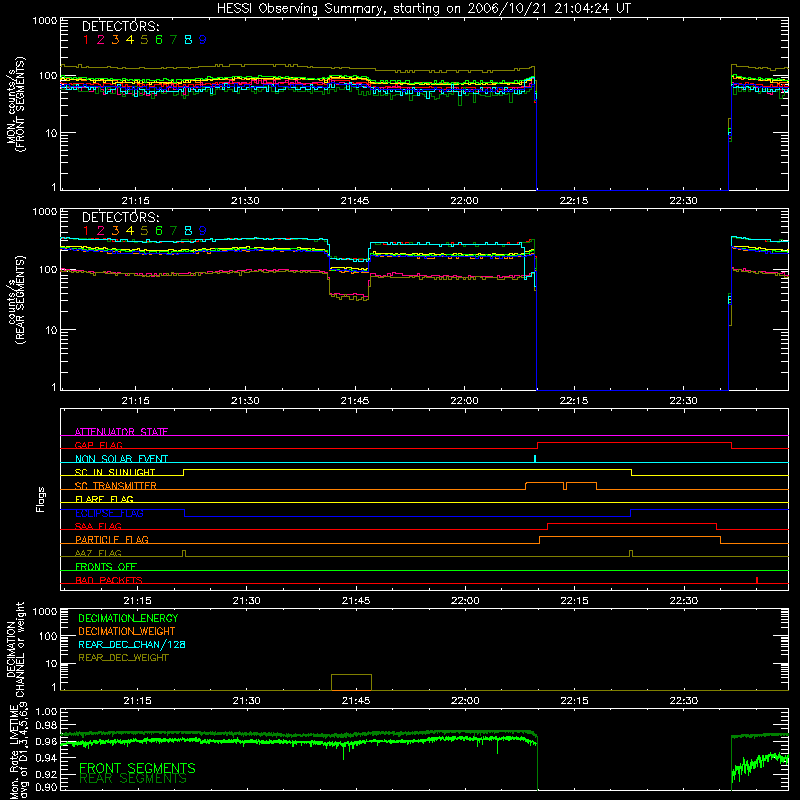The width and height of the screenshot is (800, 800).
Task: Select the FRONTS_OFF flag label
Action: click(x=106, y=566)
